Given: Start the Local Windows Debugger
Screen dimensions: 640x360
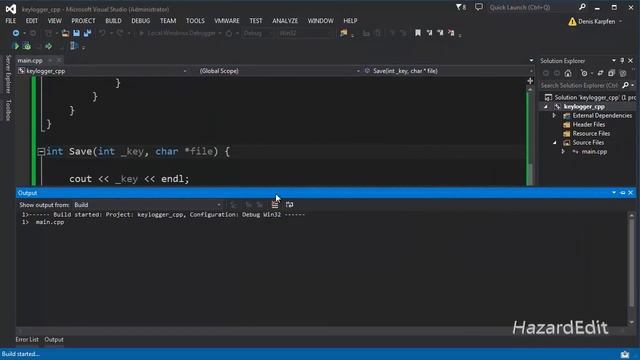Looking at the screenshot, I should coord(178,33).
